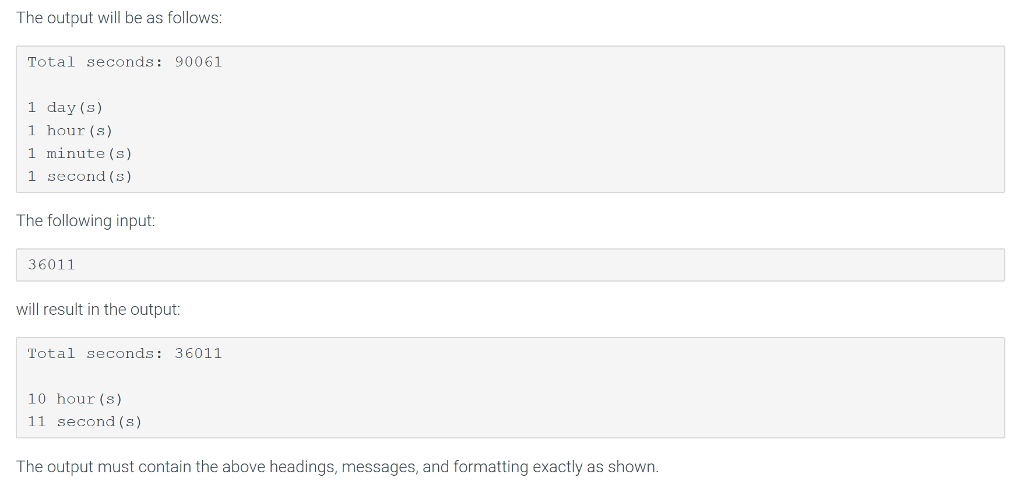Click the 'Total seconds: 90061' line
The width and height of the screenshot is (1024, 488).
point(125,62)
